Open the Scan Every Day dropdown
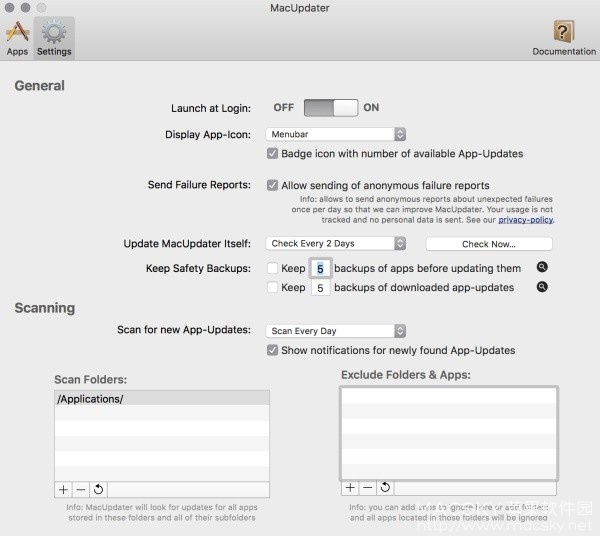The image size is (600, 536). [x=336, y=331]
